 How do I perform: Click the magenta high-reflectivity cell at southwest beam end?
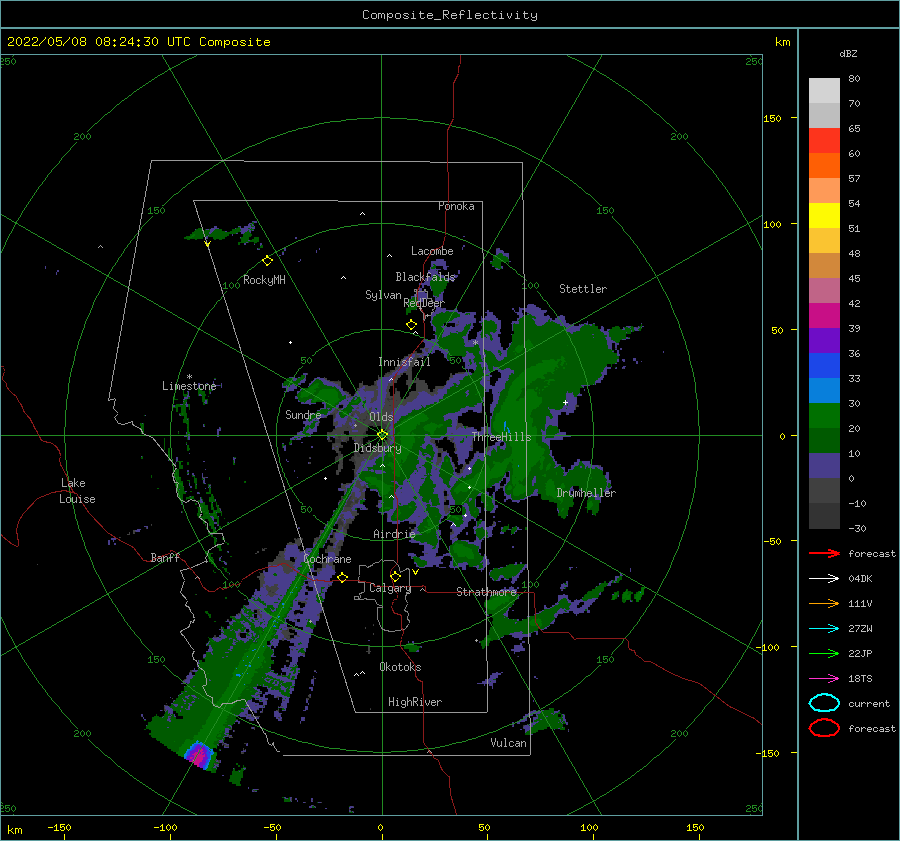pyautogui.click(x=199, y=755)
